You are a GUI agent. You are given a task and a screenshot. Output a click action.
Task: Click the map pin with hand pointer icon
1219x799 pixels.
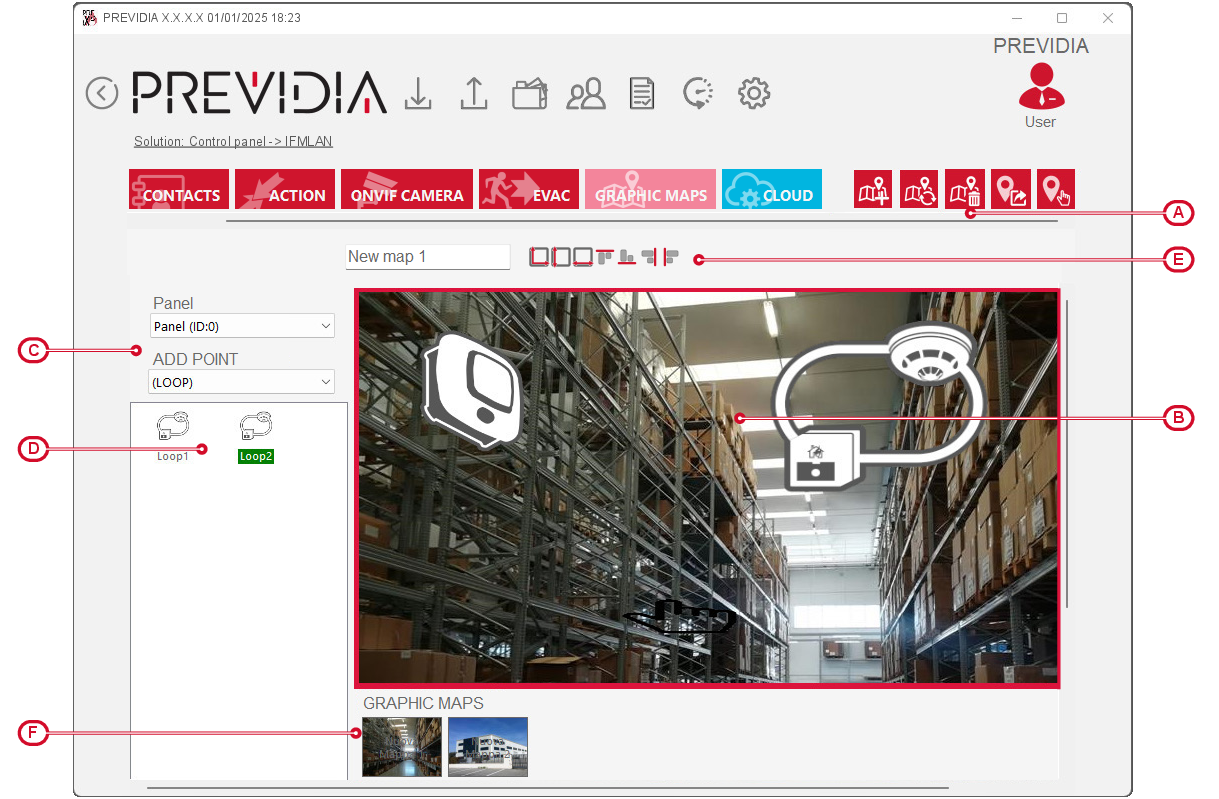coord(1056,188)
